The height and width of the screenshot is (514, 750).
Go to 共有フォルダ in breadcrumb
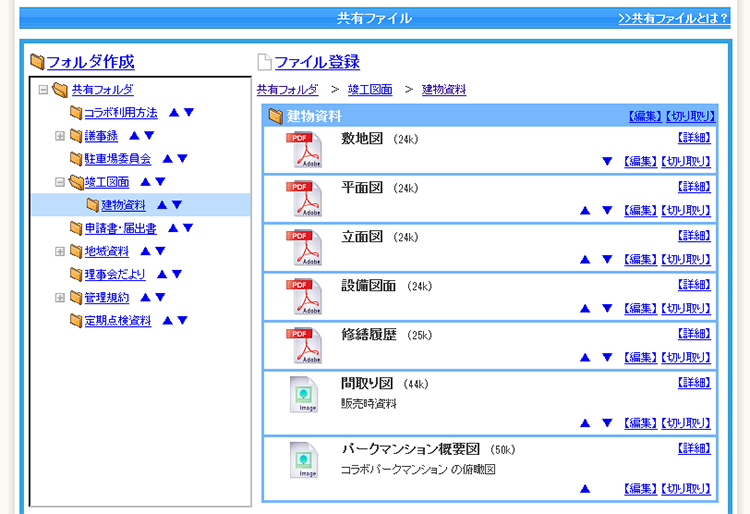click(287, 89)
